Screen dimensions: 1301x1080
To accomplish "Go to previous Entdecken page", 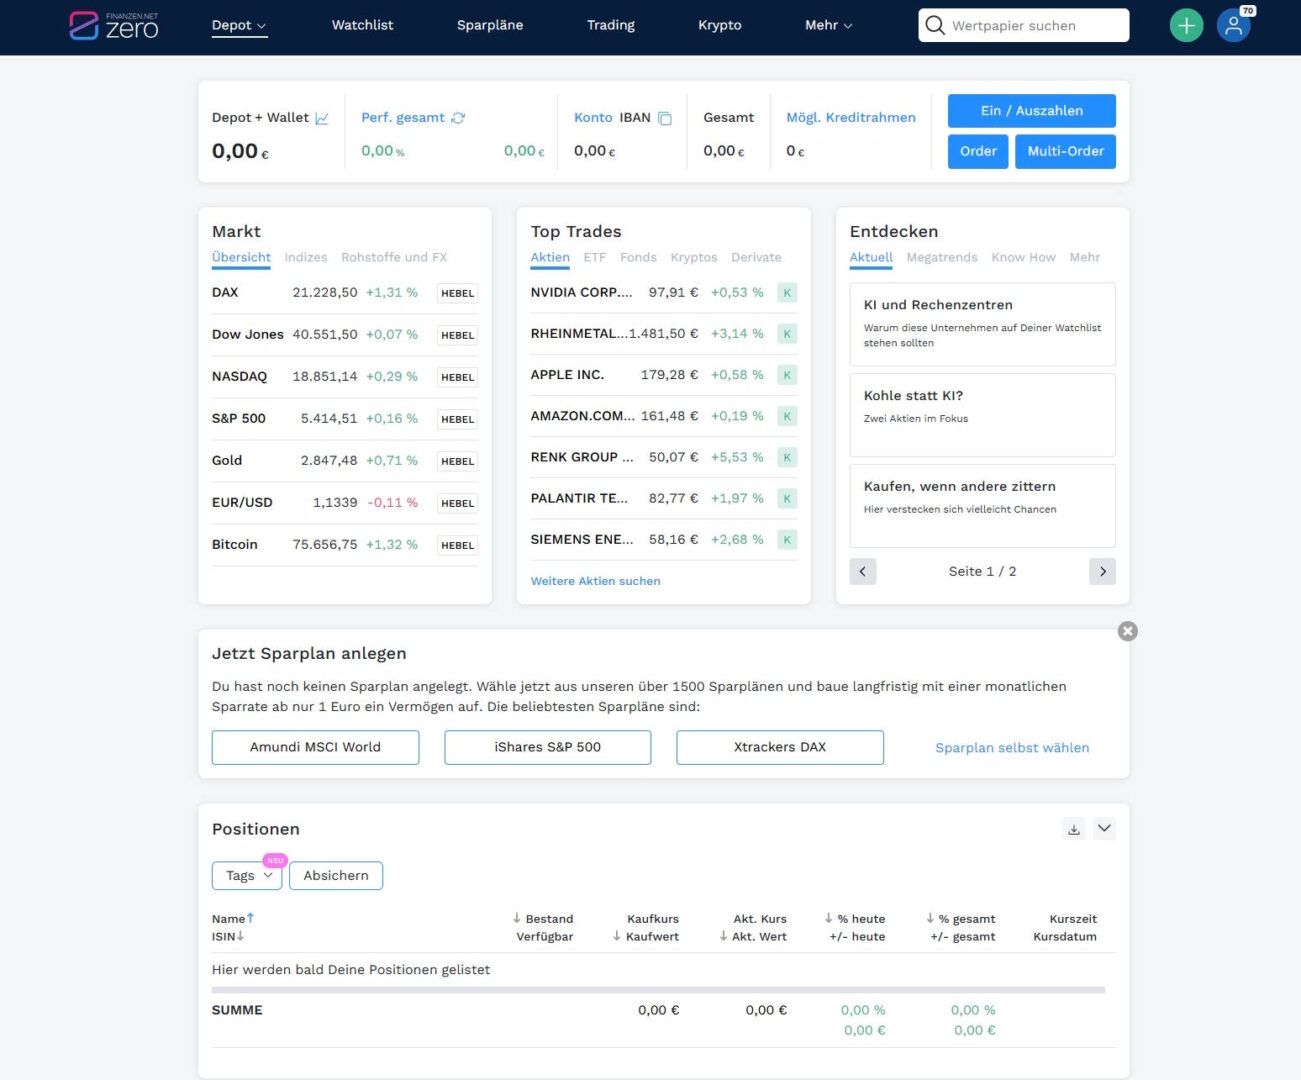I will point(863,572).
